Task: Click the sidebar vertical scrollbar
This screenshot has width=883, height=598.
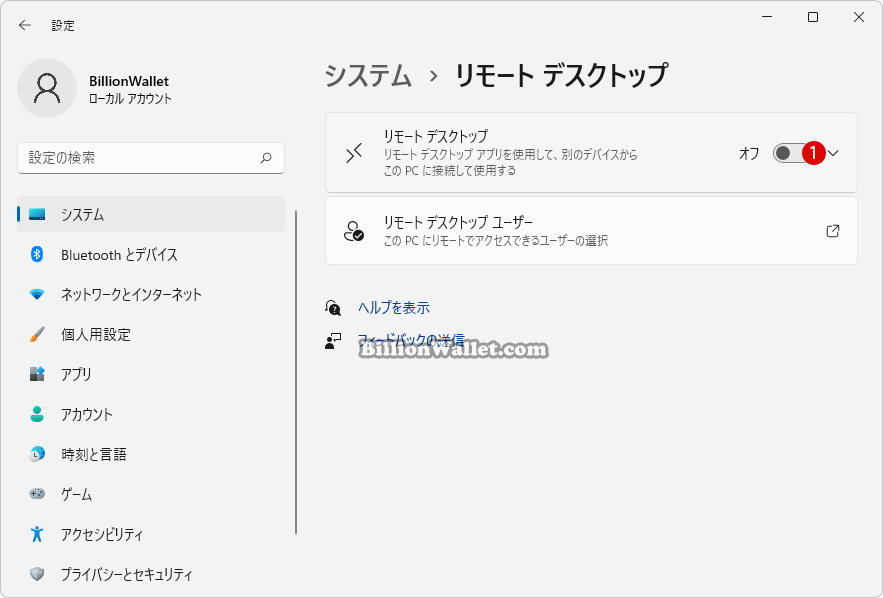Action: point(296,373)
